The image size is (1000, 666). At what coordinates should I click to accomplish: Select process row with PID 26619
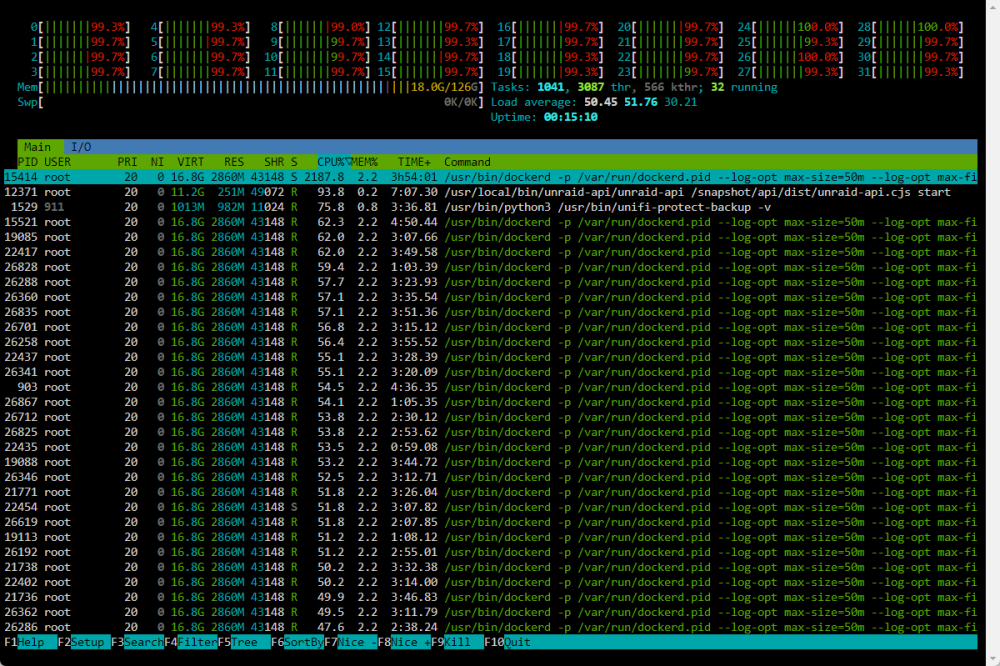[490, 522]
